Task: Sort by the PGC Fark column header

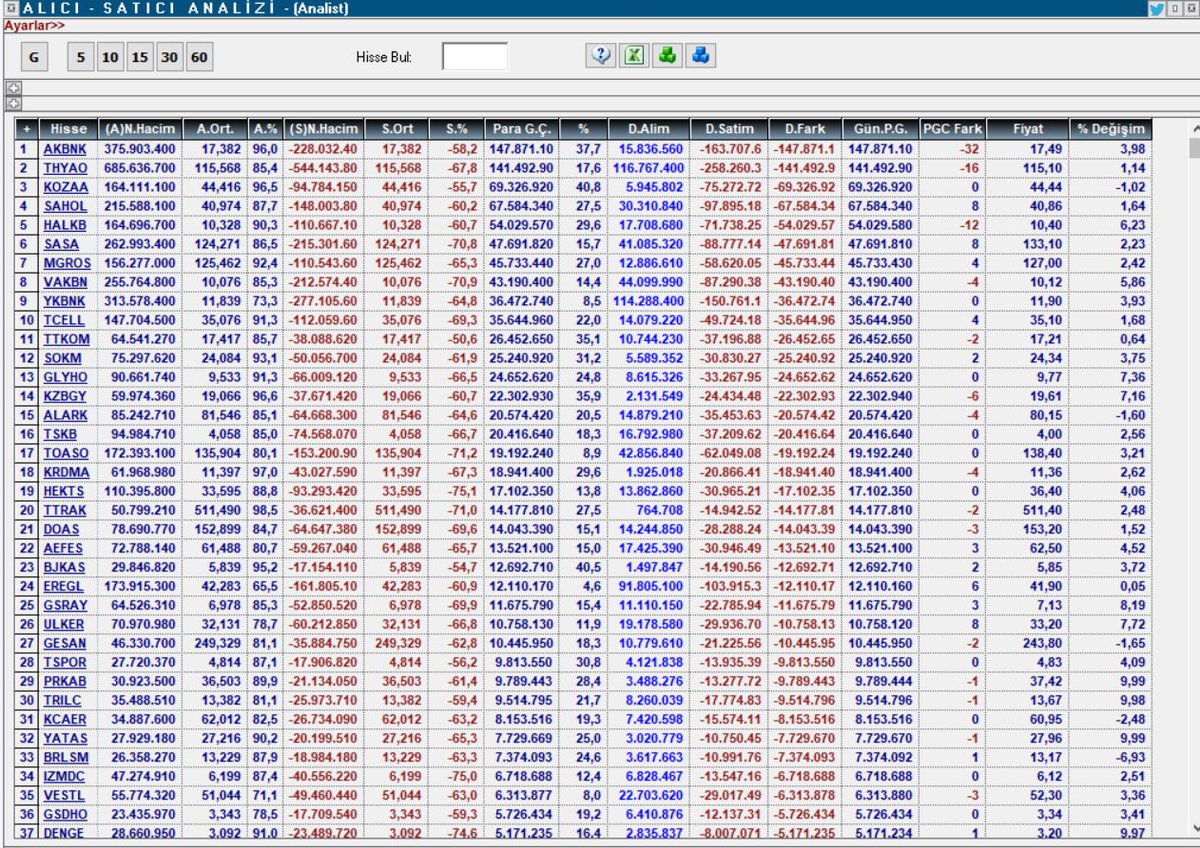Action: pyautogui.click(x=952, y=129)
